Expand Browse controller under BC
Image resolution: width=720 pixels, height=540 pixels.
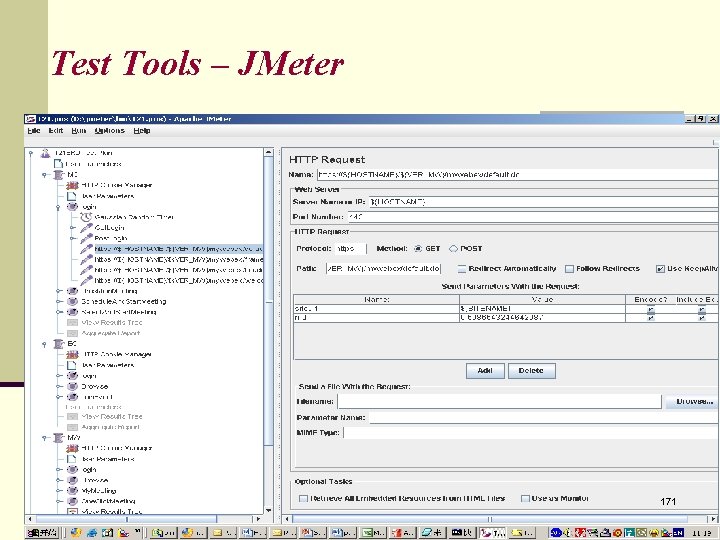[x=59, y=387]
